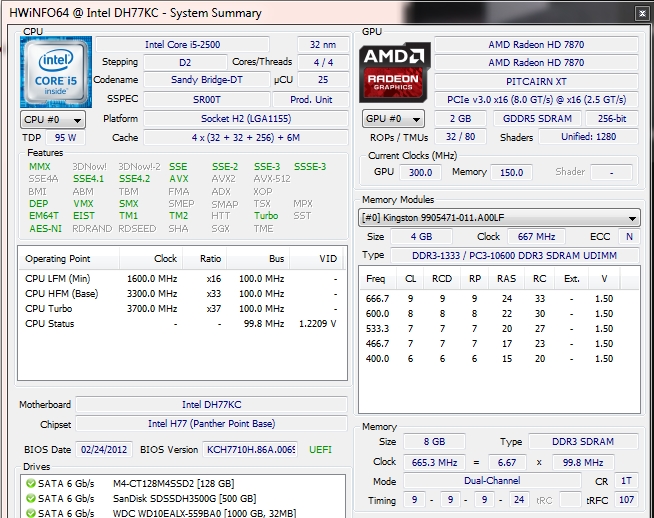
Task: Select the CPU HFM (Base) row
Action: 181,294
